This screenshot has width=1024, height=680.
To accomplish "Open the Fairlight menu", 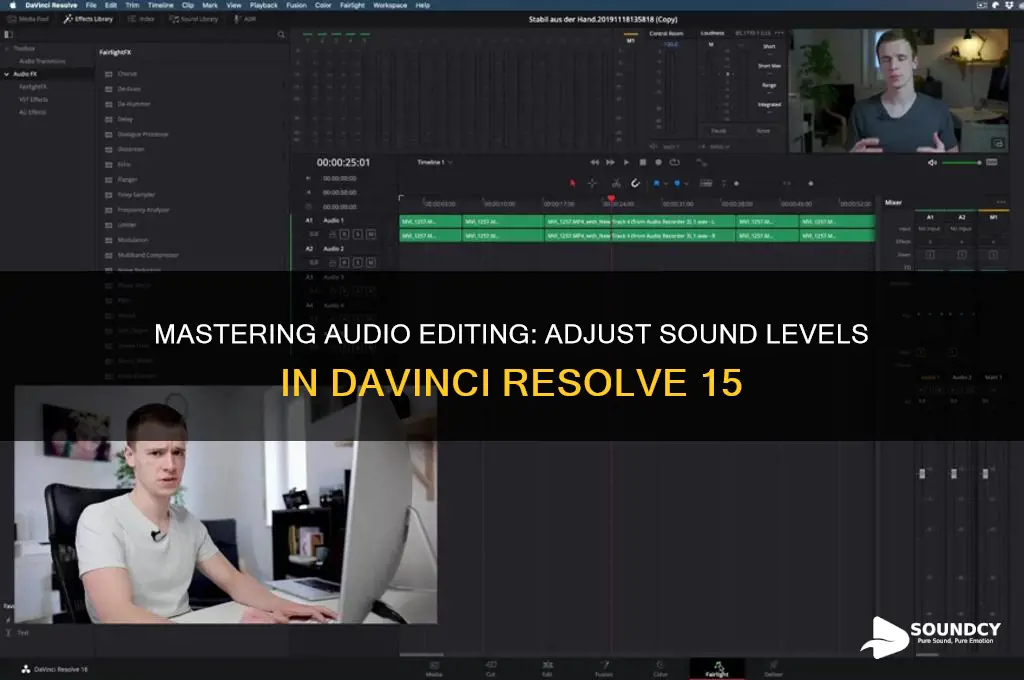I will pyautogui.click(x=352, y=5).
